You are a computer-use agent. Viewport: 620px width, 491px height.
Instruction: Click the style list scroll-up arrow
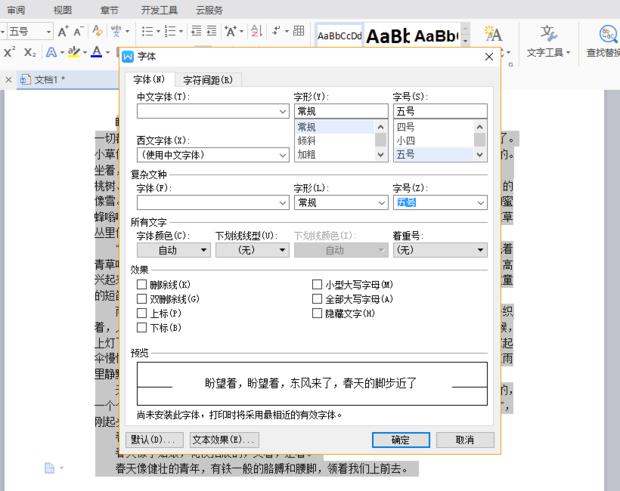(x=380, y=127)
